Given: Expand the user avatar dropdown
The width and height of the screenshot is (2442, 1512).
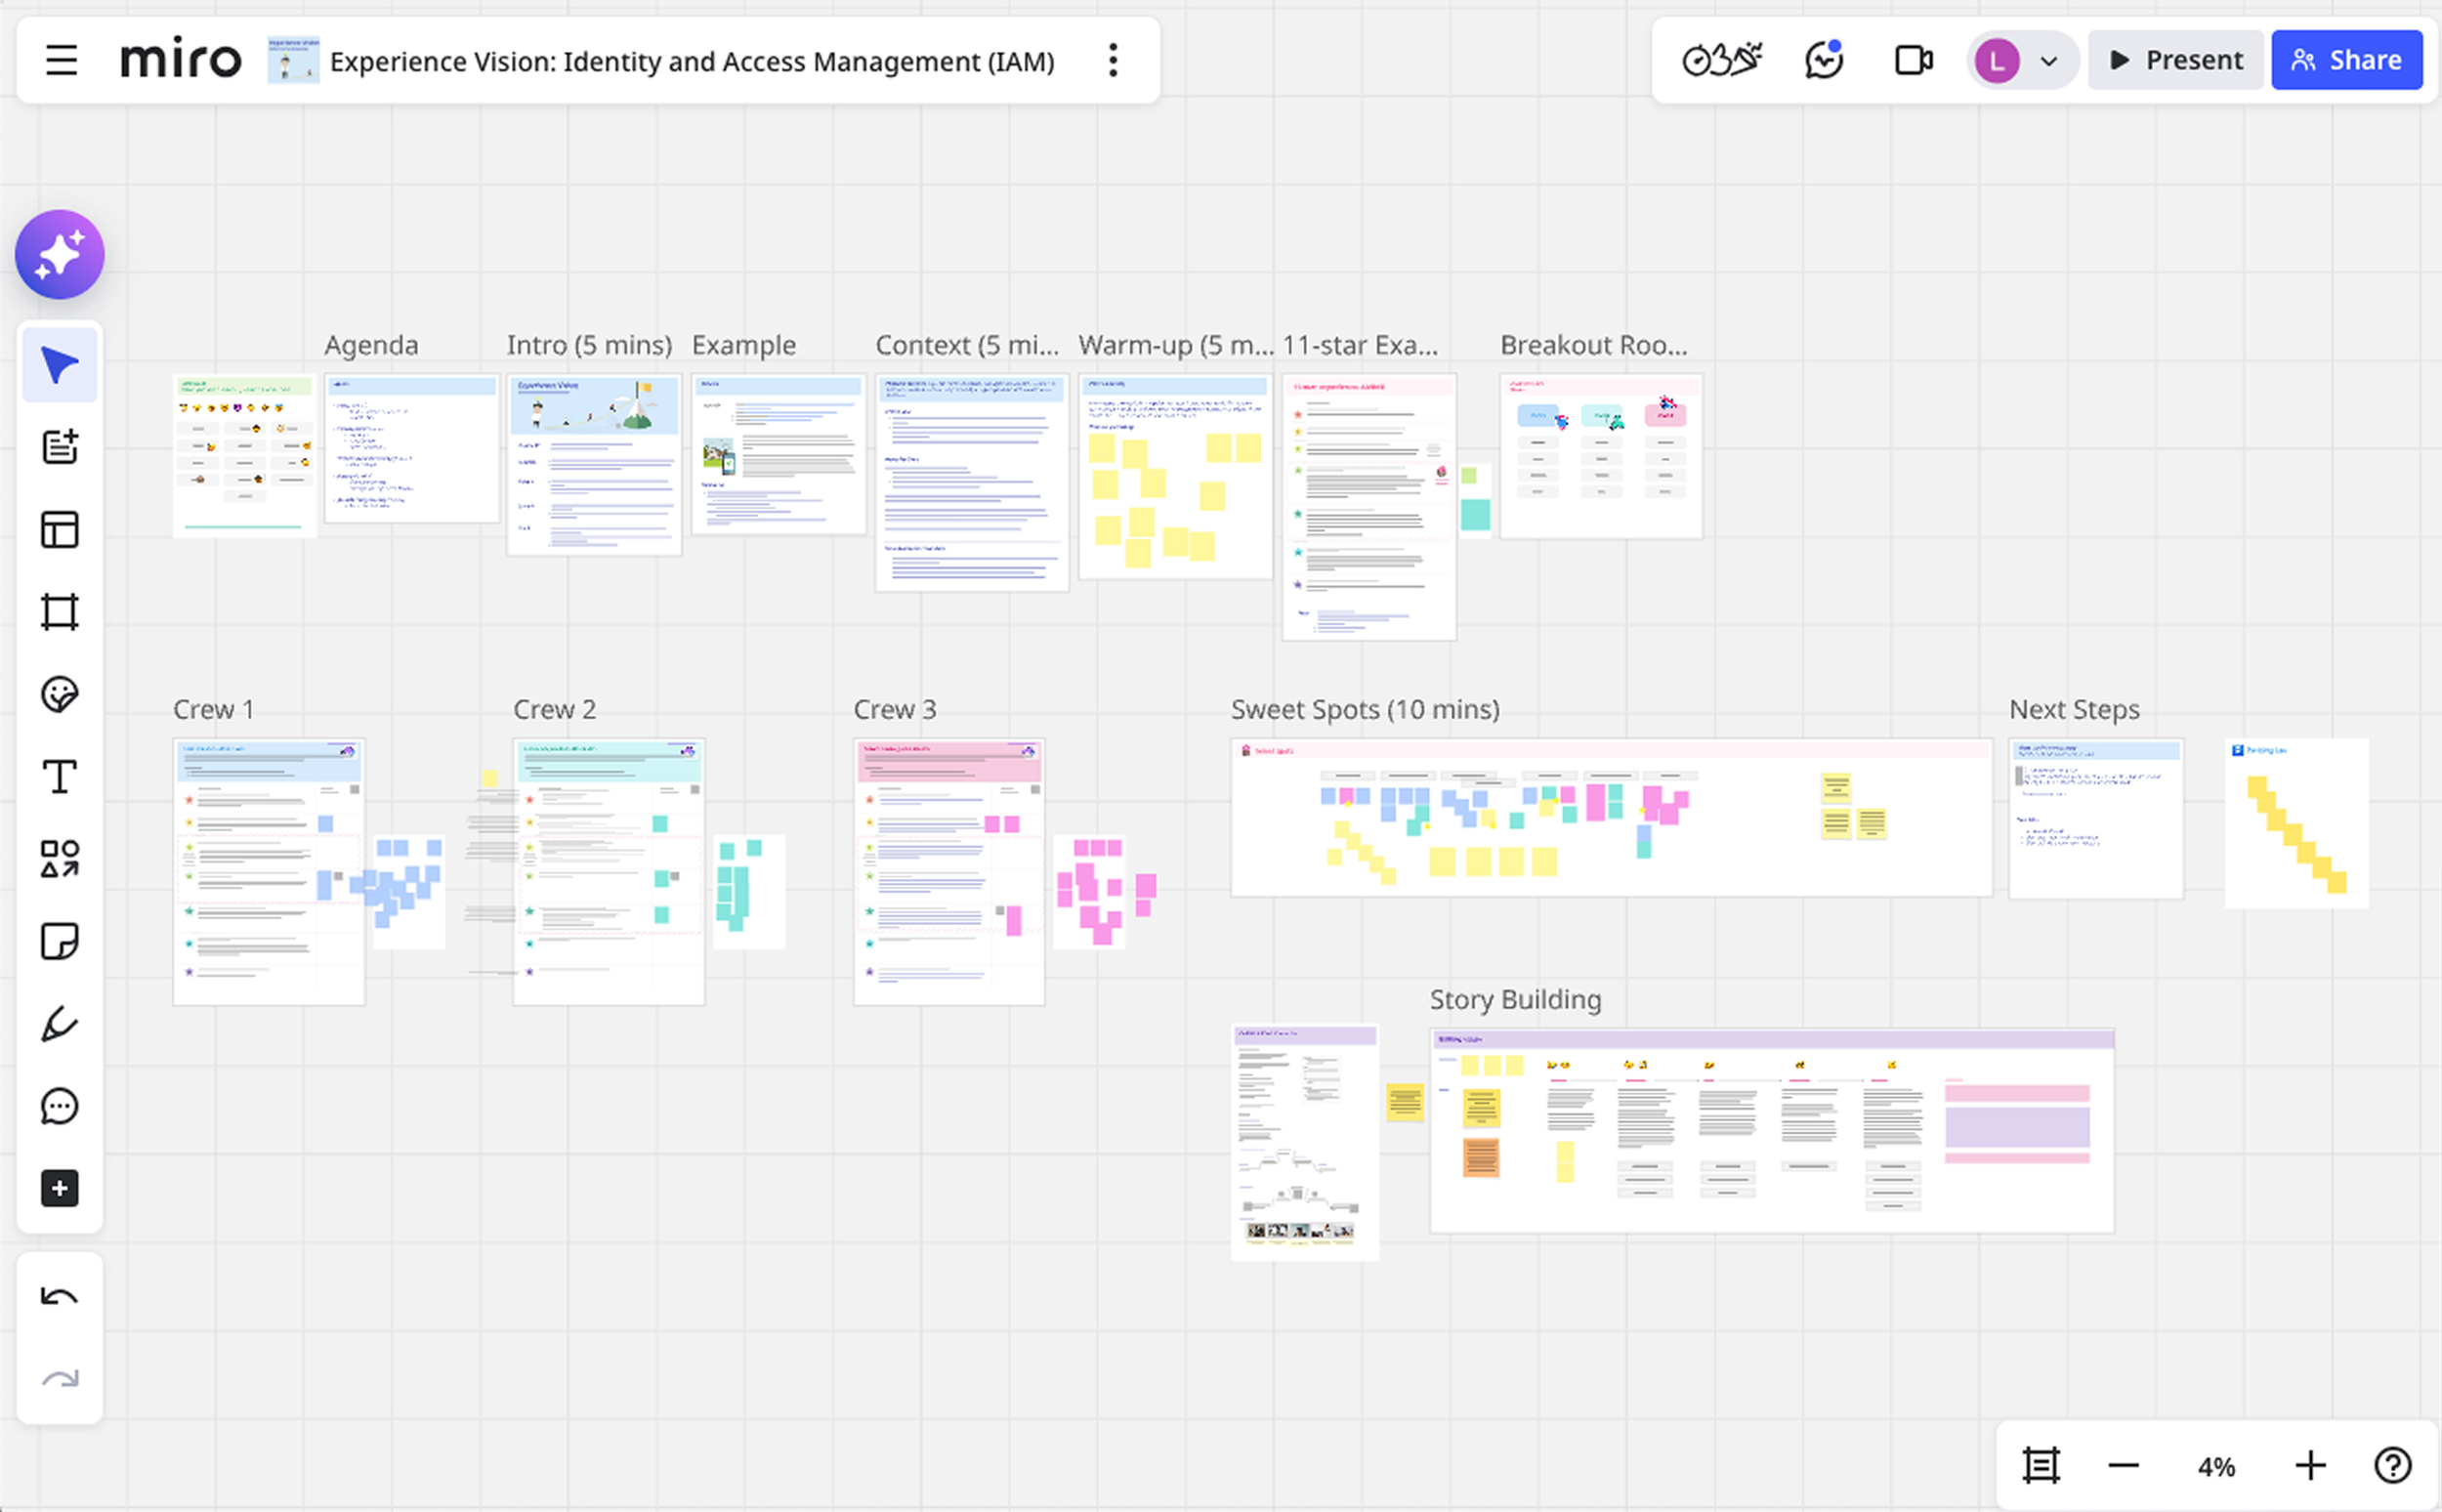Looking at the screenshot, I should coord(2049,60).
